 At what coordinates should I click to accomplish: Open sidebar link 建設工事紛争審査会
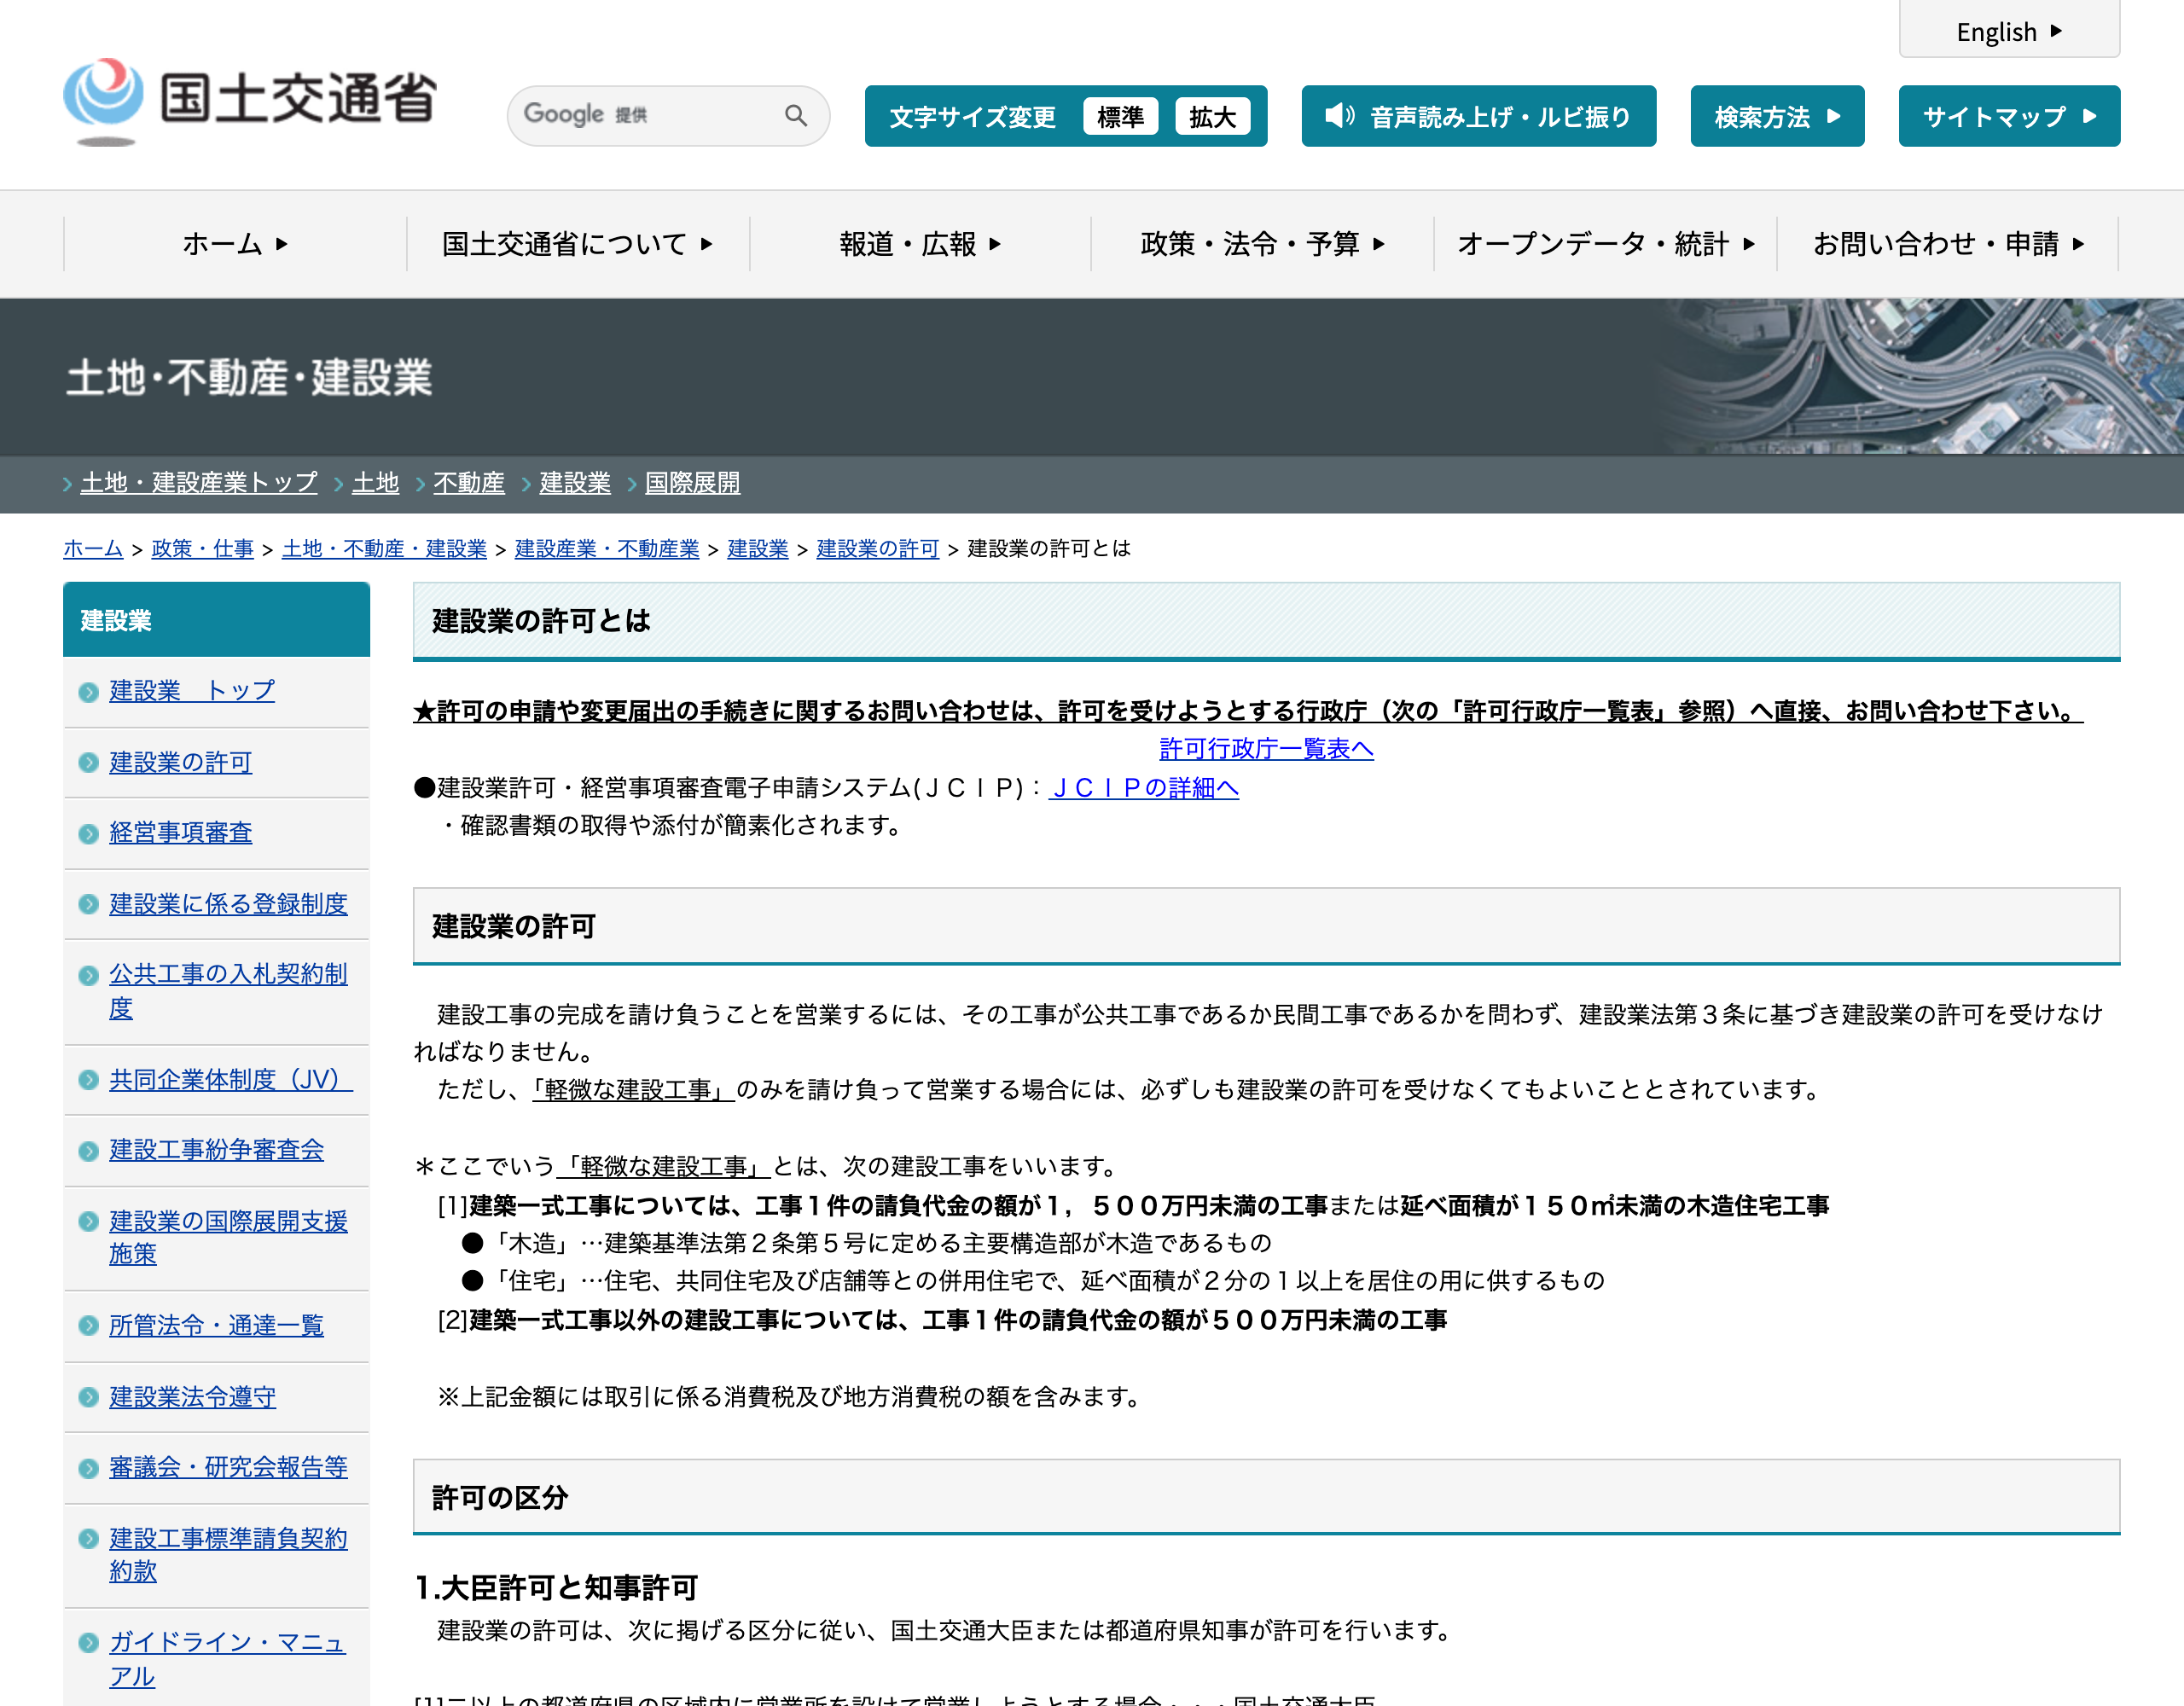217,1150
